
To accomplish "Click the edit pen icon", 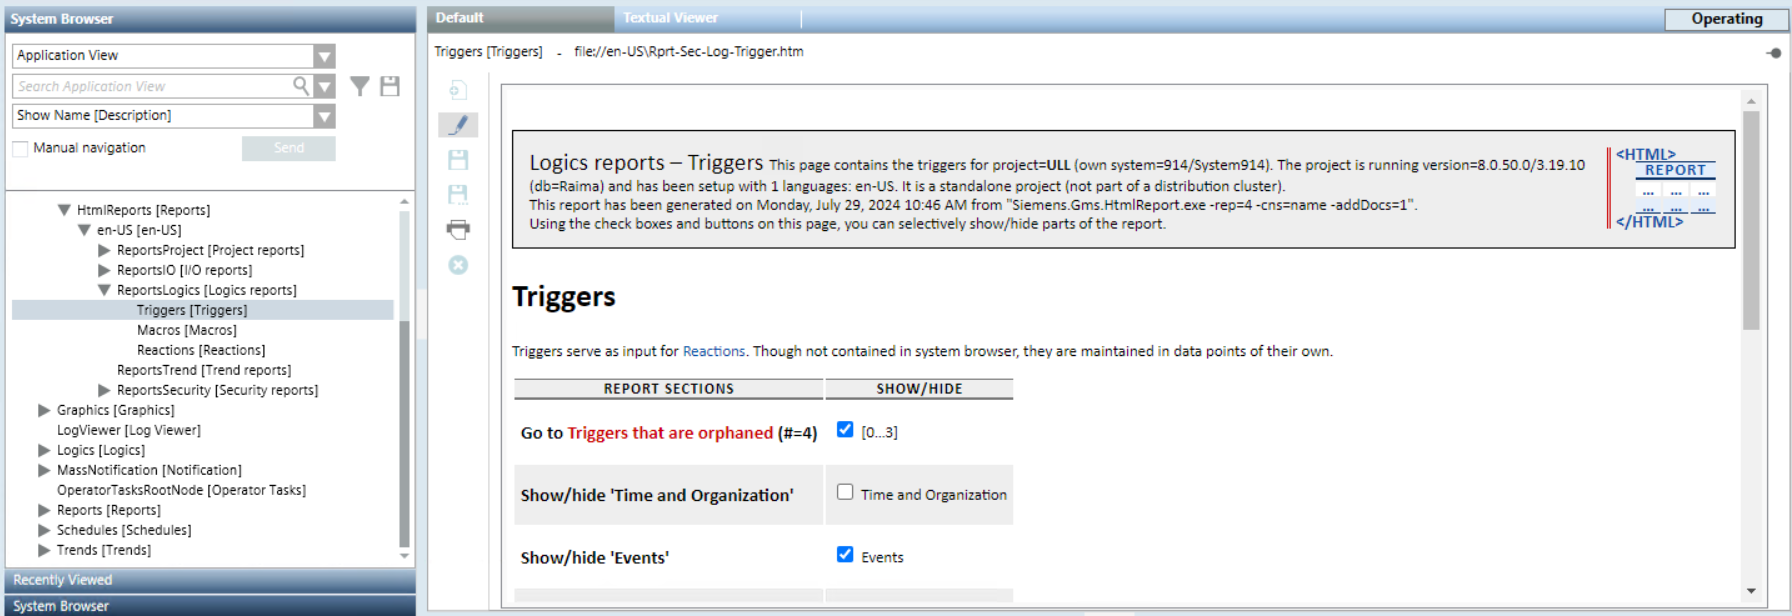I will point(458,125).
